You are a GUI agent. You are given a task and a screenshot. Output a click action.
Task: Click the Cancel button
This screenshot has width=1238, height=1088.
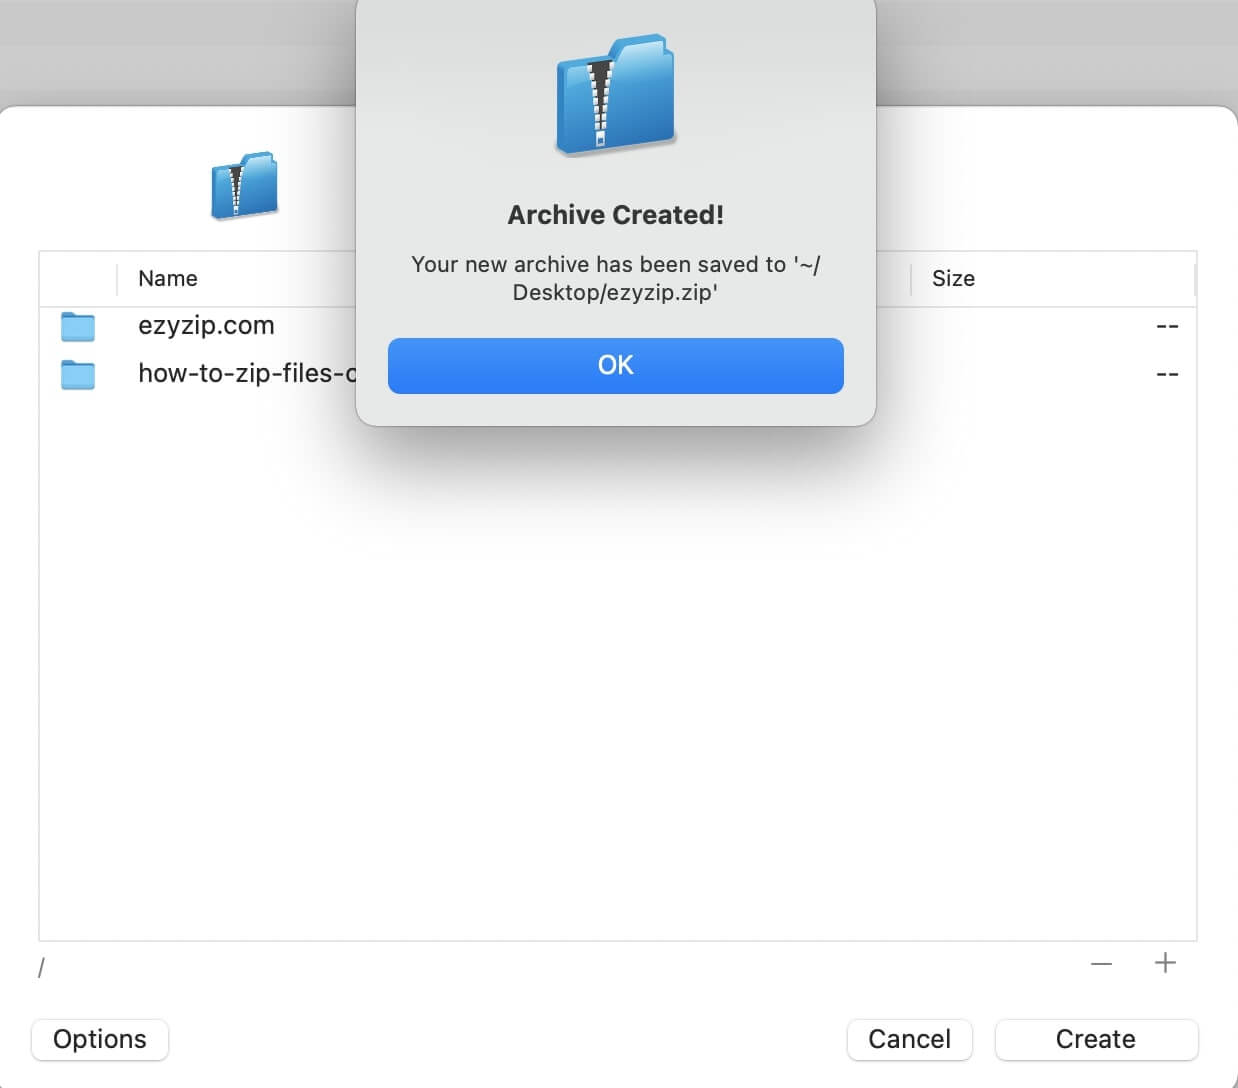[909, 1039]
